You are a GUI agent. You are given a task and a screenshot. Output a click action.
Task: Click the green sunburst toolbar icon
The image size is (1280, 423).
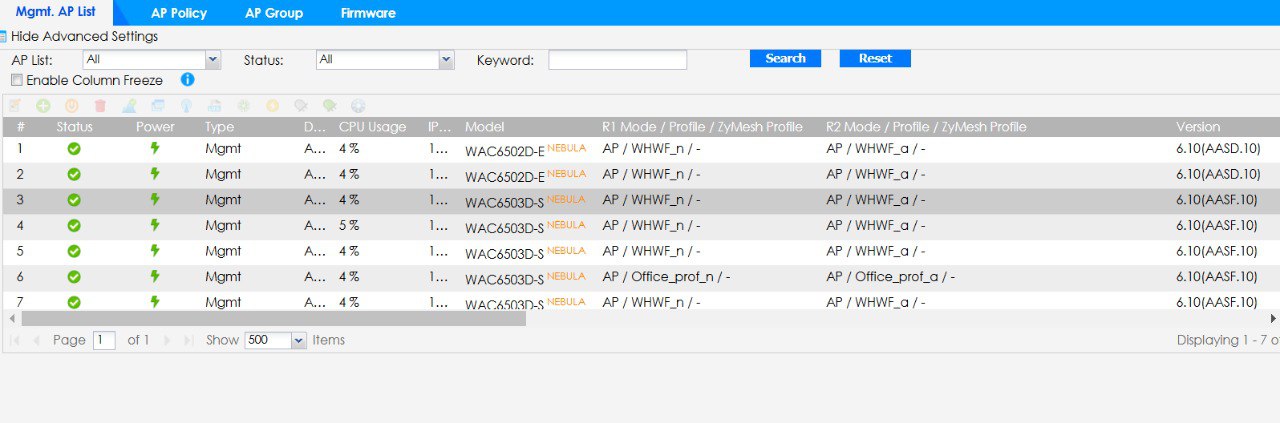coord(243,105)
